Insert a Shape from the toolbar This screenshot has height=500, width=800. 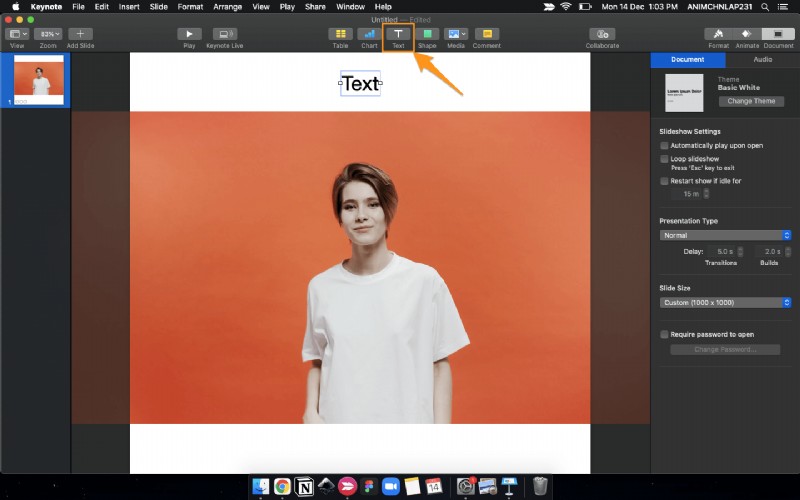(427, 34)
